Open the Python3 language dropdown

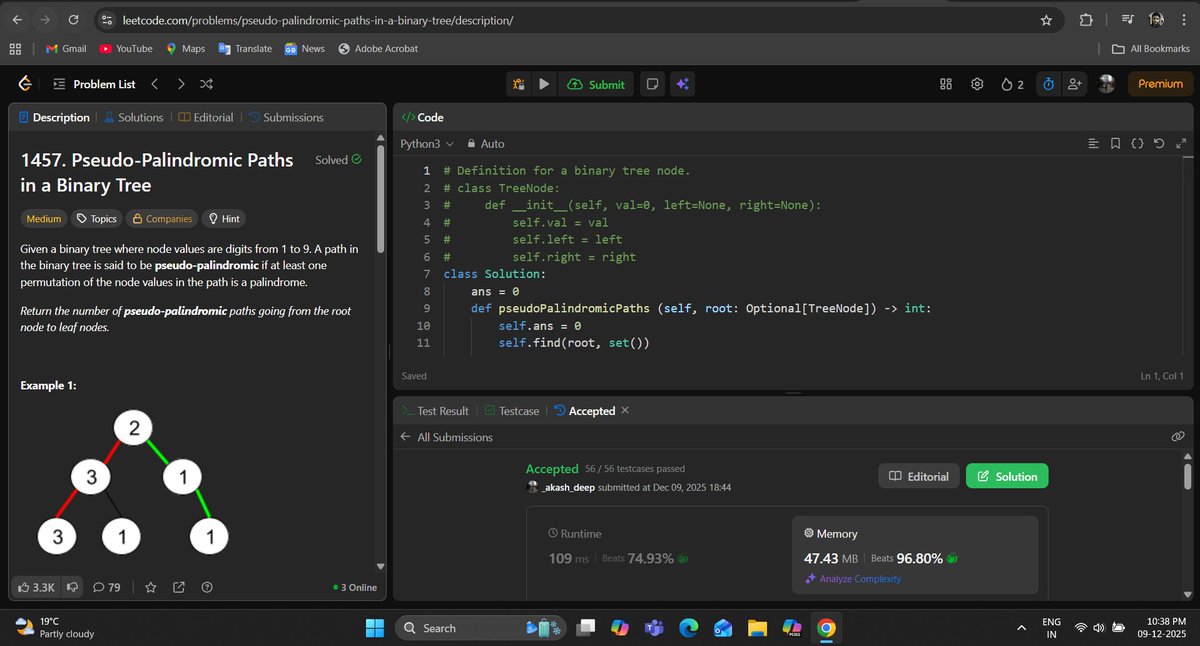[427, 144]
